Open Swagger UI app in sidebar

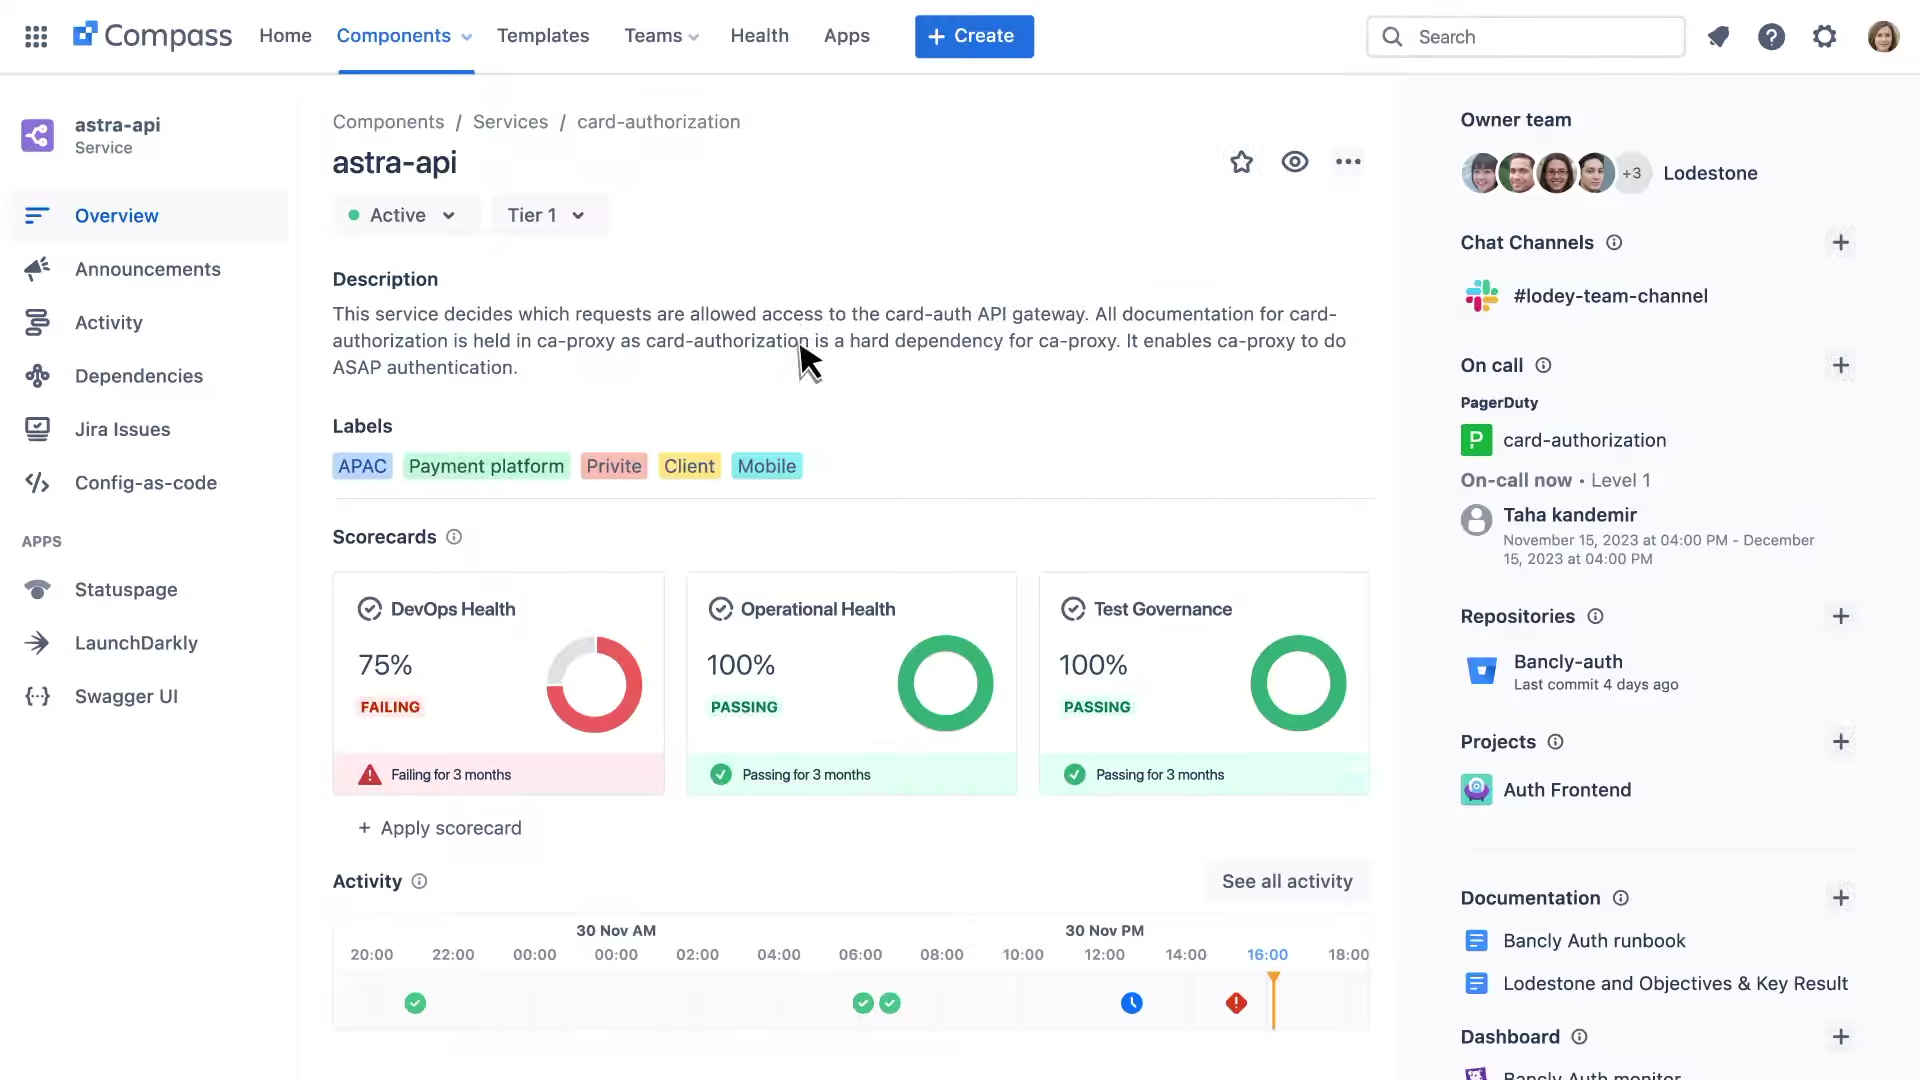point(149,697)
